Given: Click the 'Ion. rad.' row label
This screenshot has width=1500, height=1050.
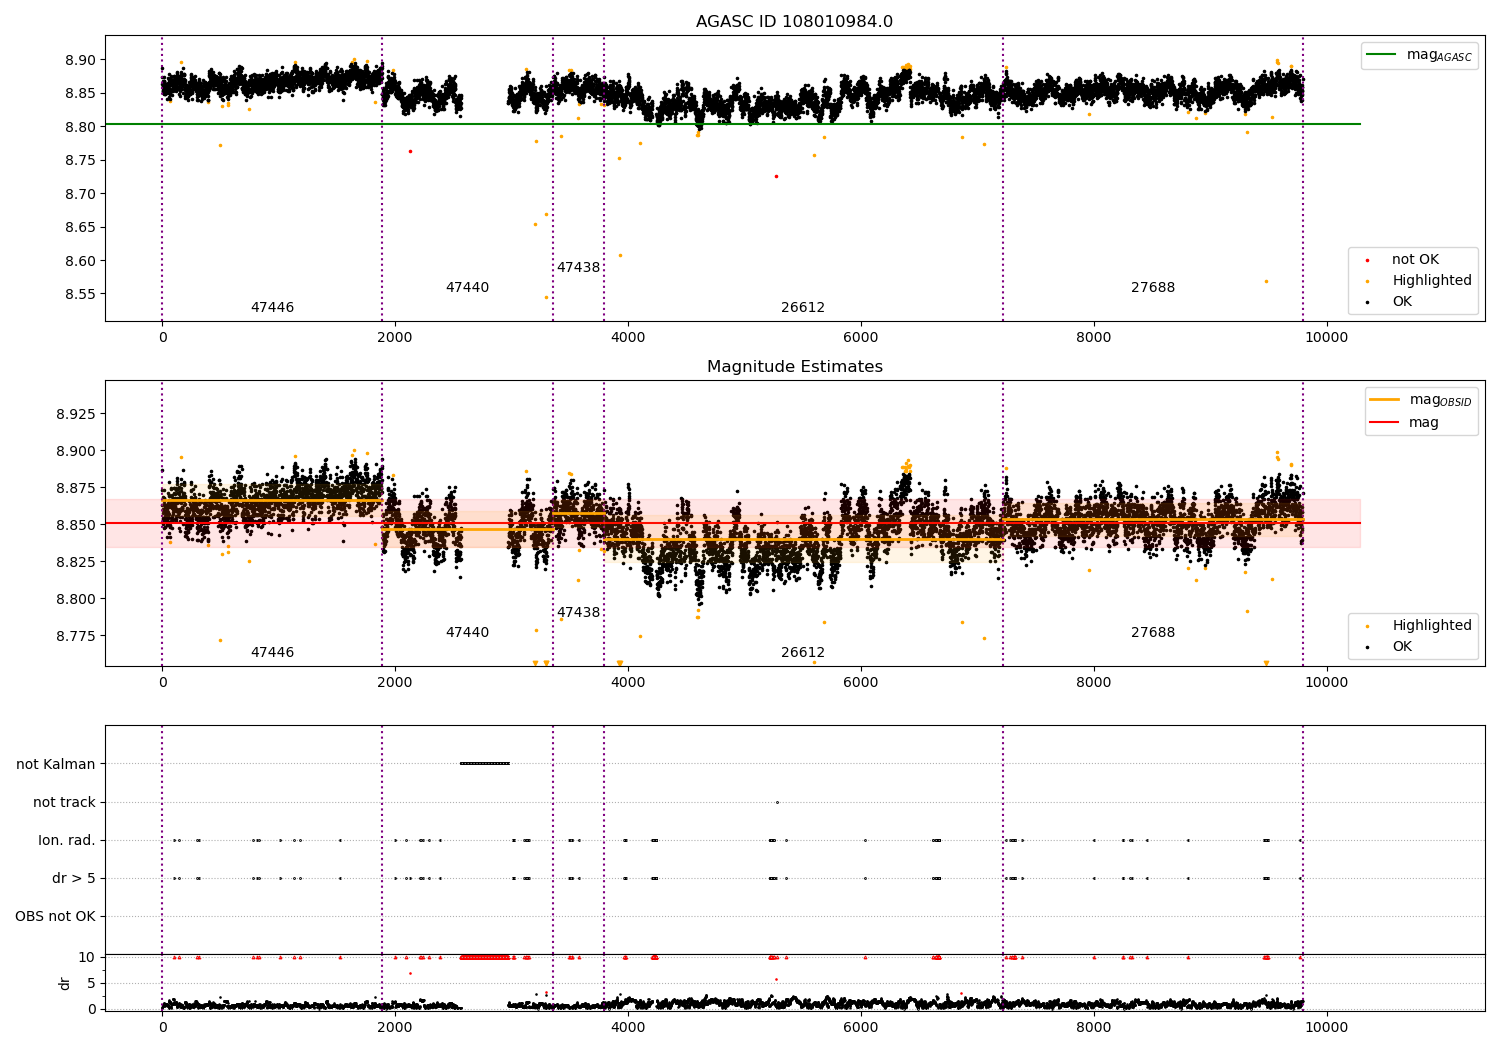Looking at the screenshot, I should pyautogui.click(x=67, y=841).
